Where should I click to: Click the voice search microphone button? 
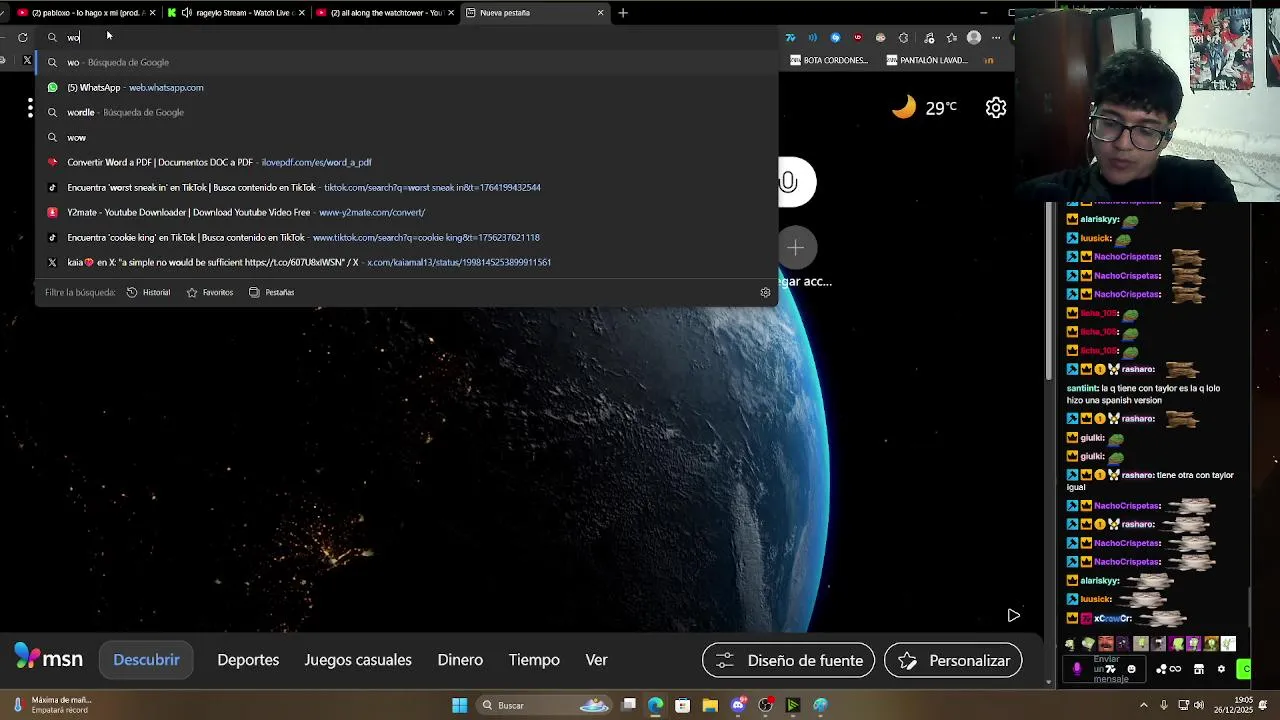790,182
